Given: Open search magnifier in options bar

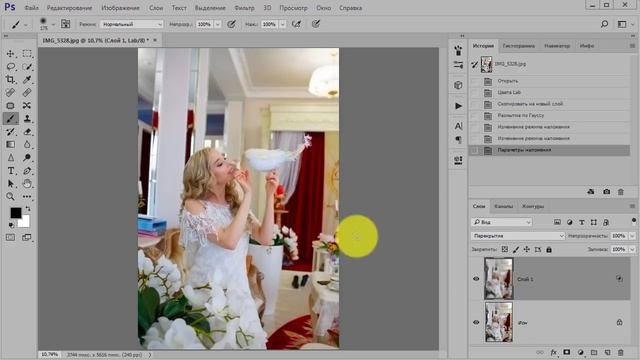Looking at the screenshot, I should tap(604, 24).
